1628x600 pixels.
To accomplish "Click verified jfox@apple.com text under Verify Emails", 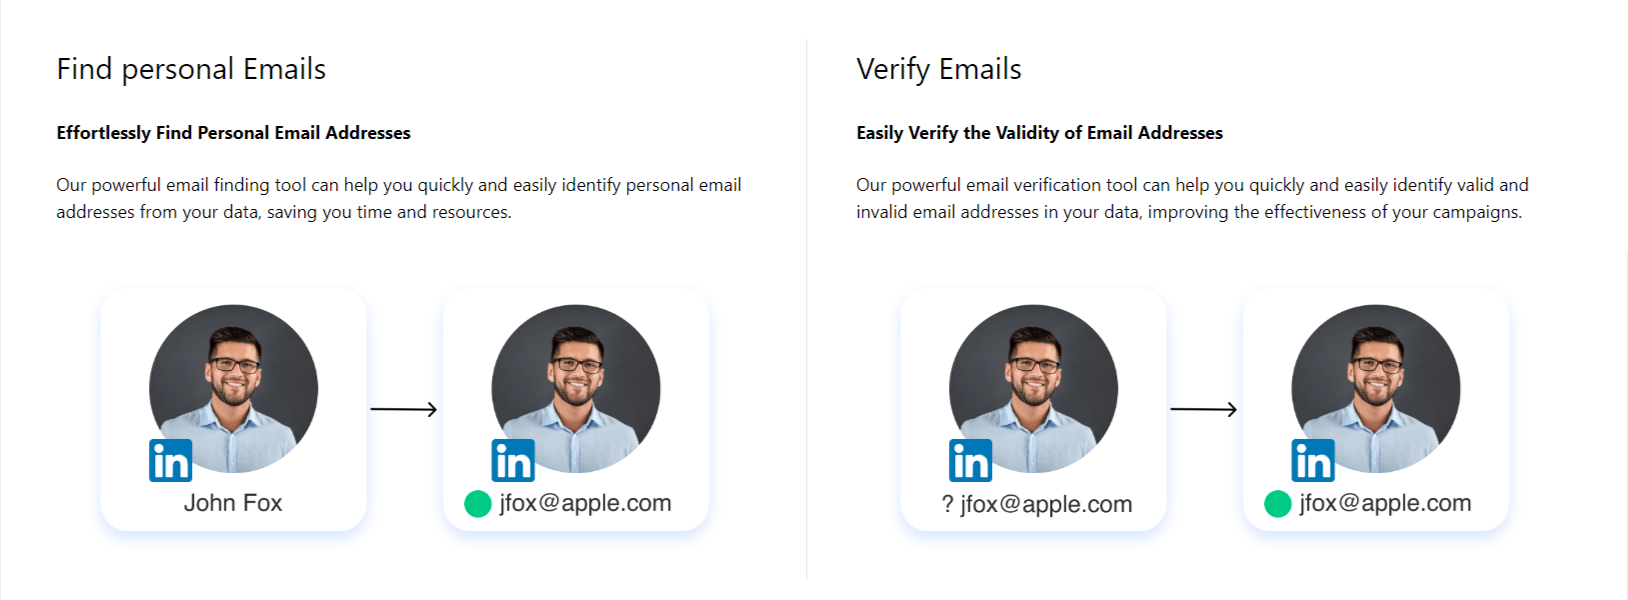I will 1385,503.
